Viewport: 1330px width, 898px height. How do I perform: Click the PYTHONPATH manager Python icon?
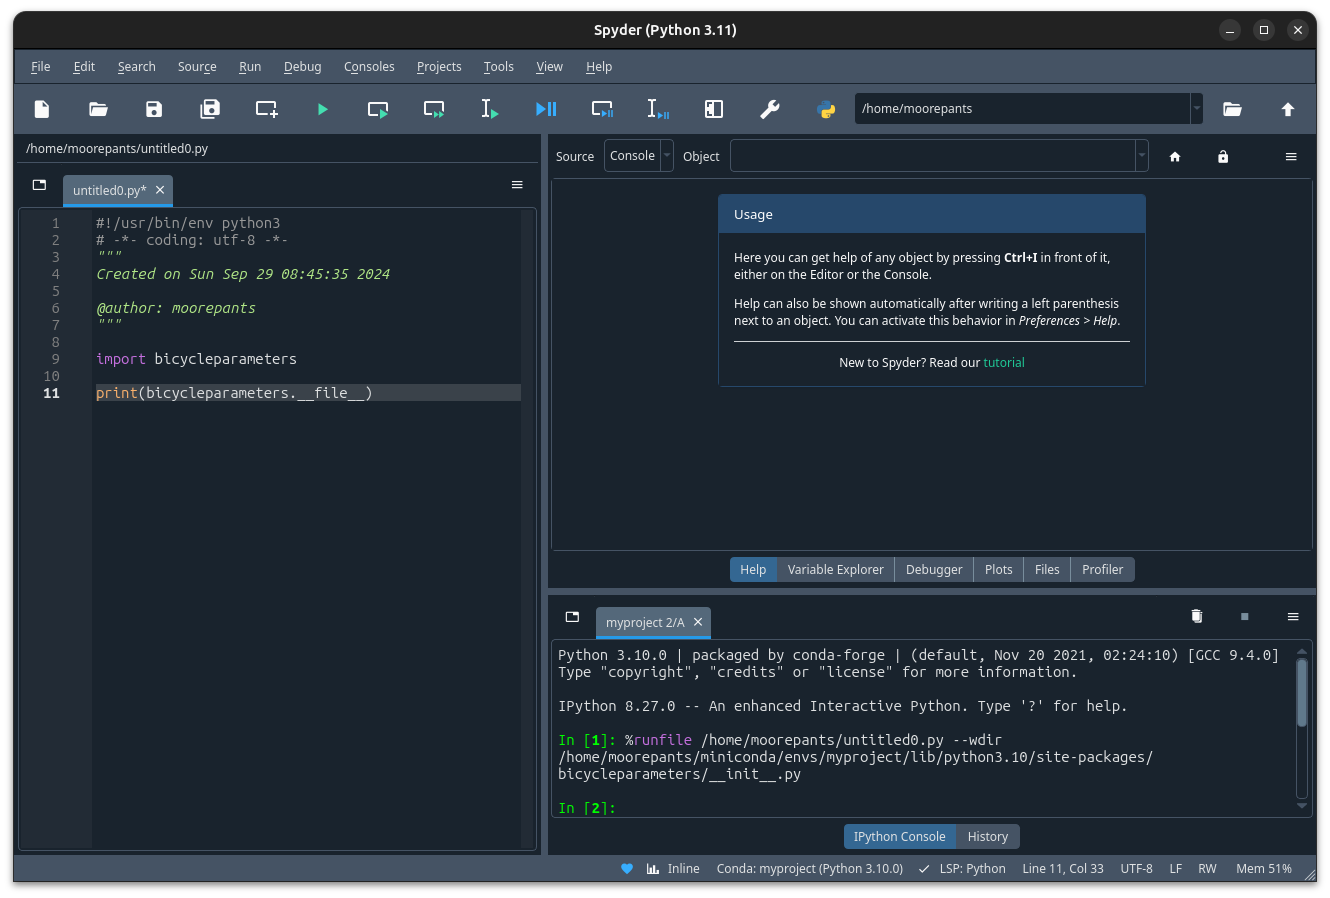[826, 109]
